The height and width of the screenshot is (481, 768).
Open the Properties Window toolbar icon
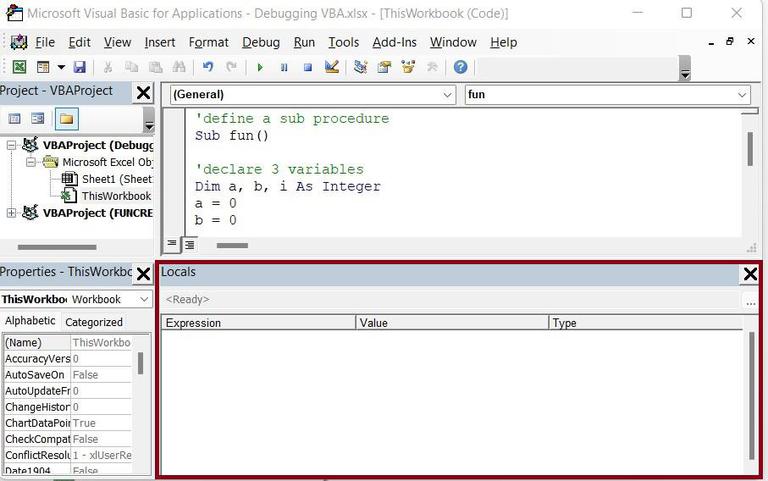point(384,67)
